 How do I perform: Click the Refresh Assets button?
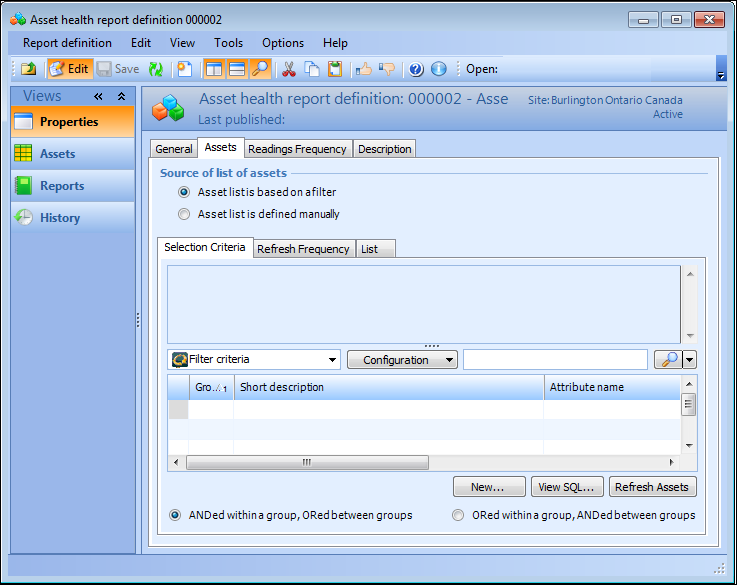[x=652, y=487]
